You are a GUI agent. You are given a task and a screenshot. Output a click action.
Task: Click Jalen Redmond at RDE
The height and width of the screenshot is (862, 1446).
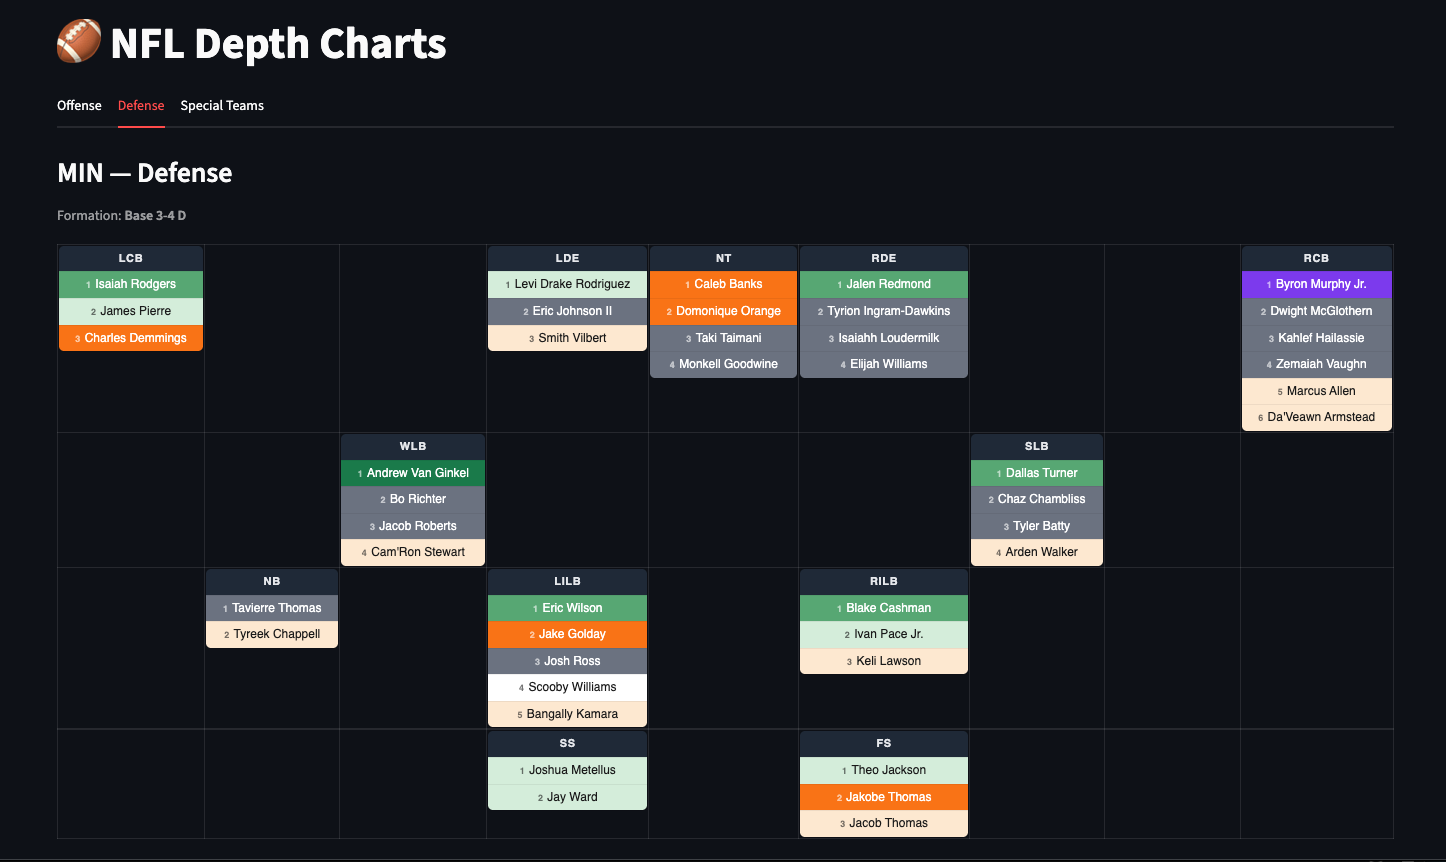(884, 284)
